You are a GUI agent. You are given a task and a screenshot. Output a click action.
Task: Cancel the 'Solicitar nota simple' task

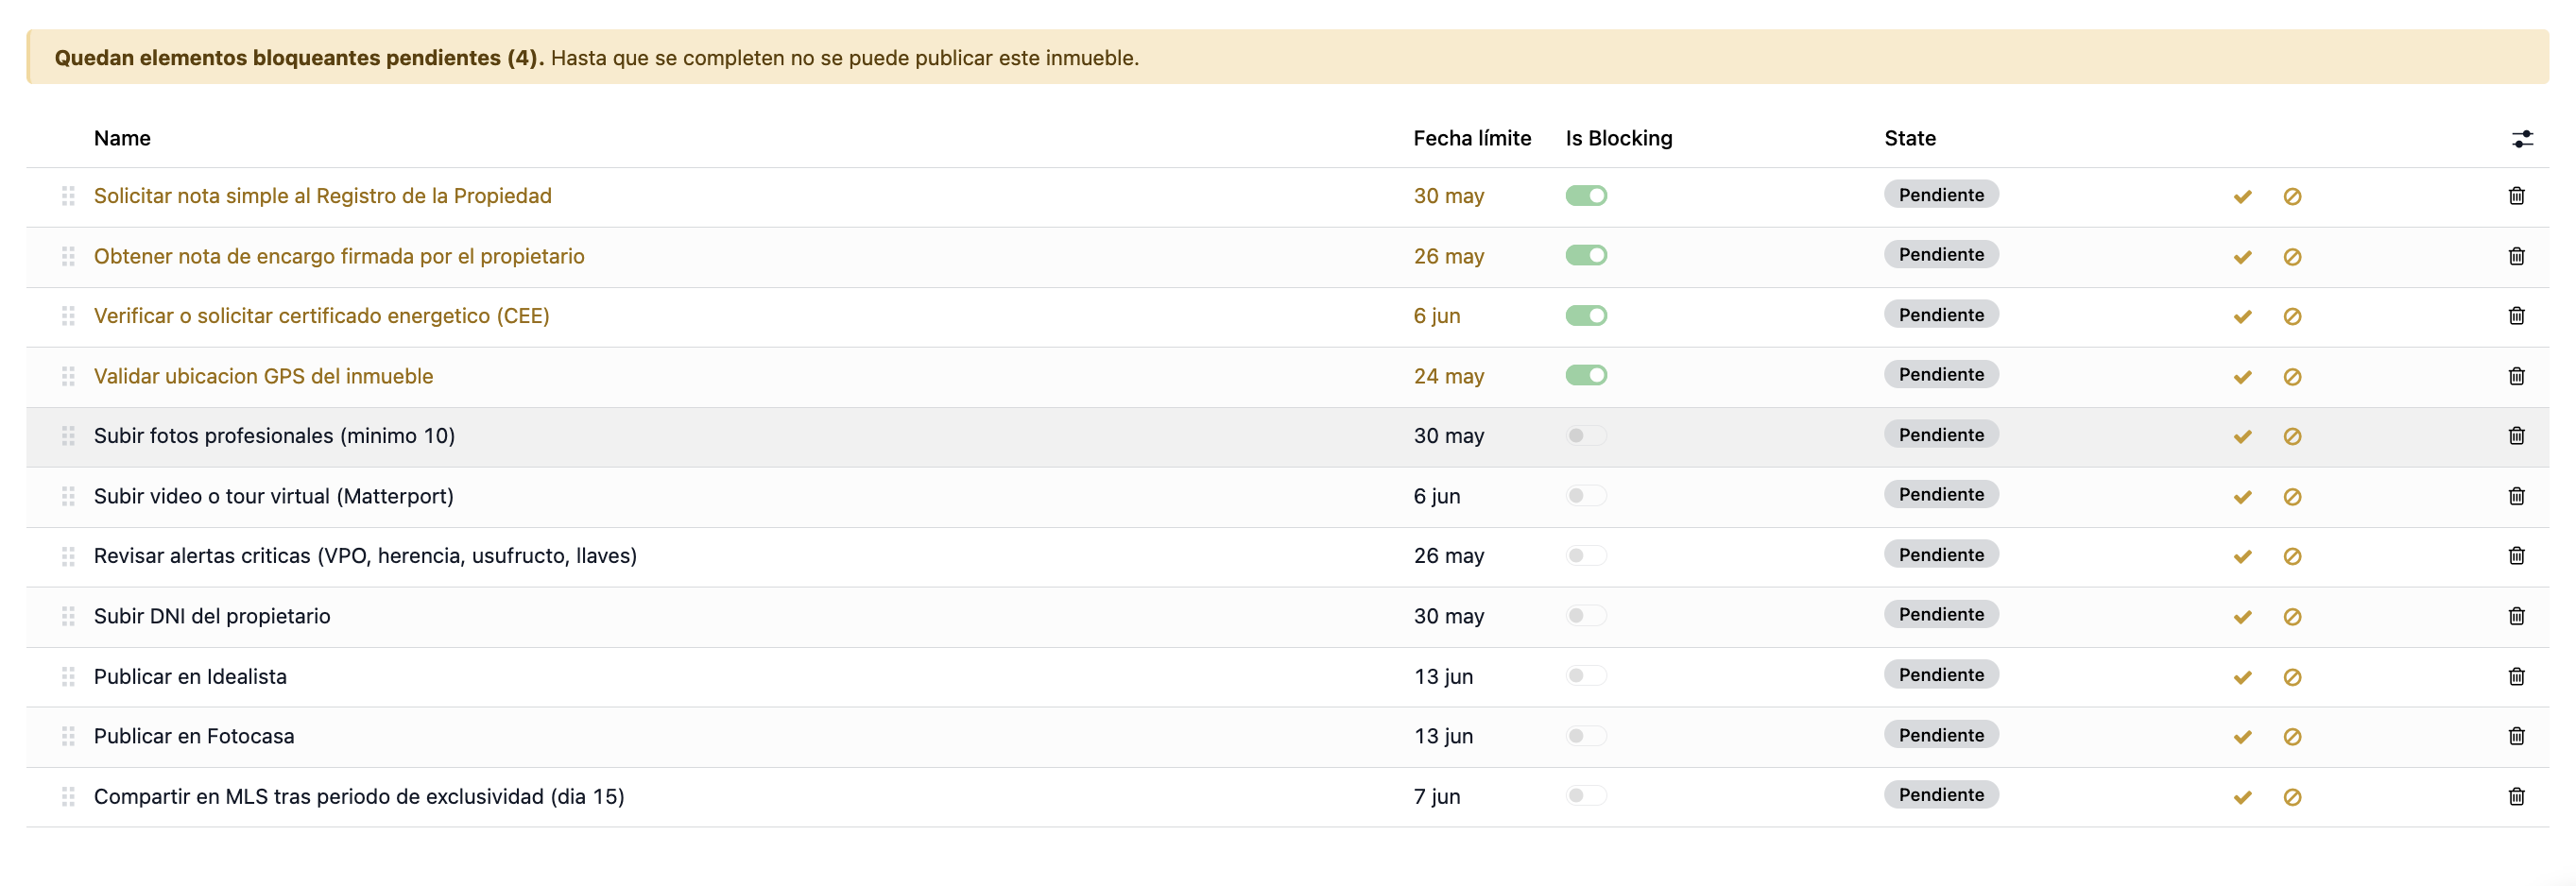[x=2292, y=197]
